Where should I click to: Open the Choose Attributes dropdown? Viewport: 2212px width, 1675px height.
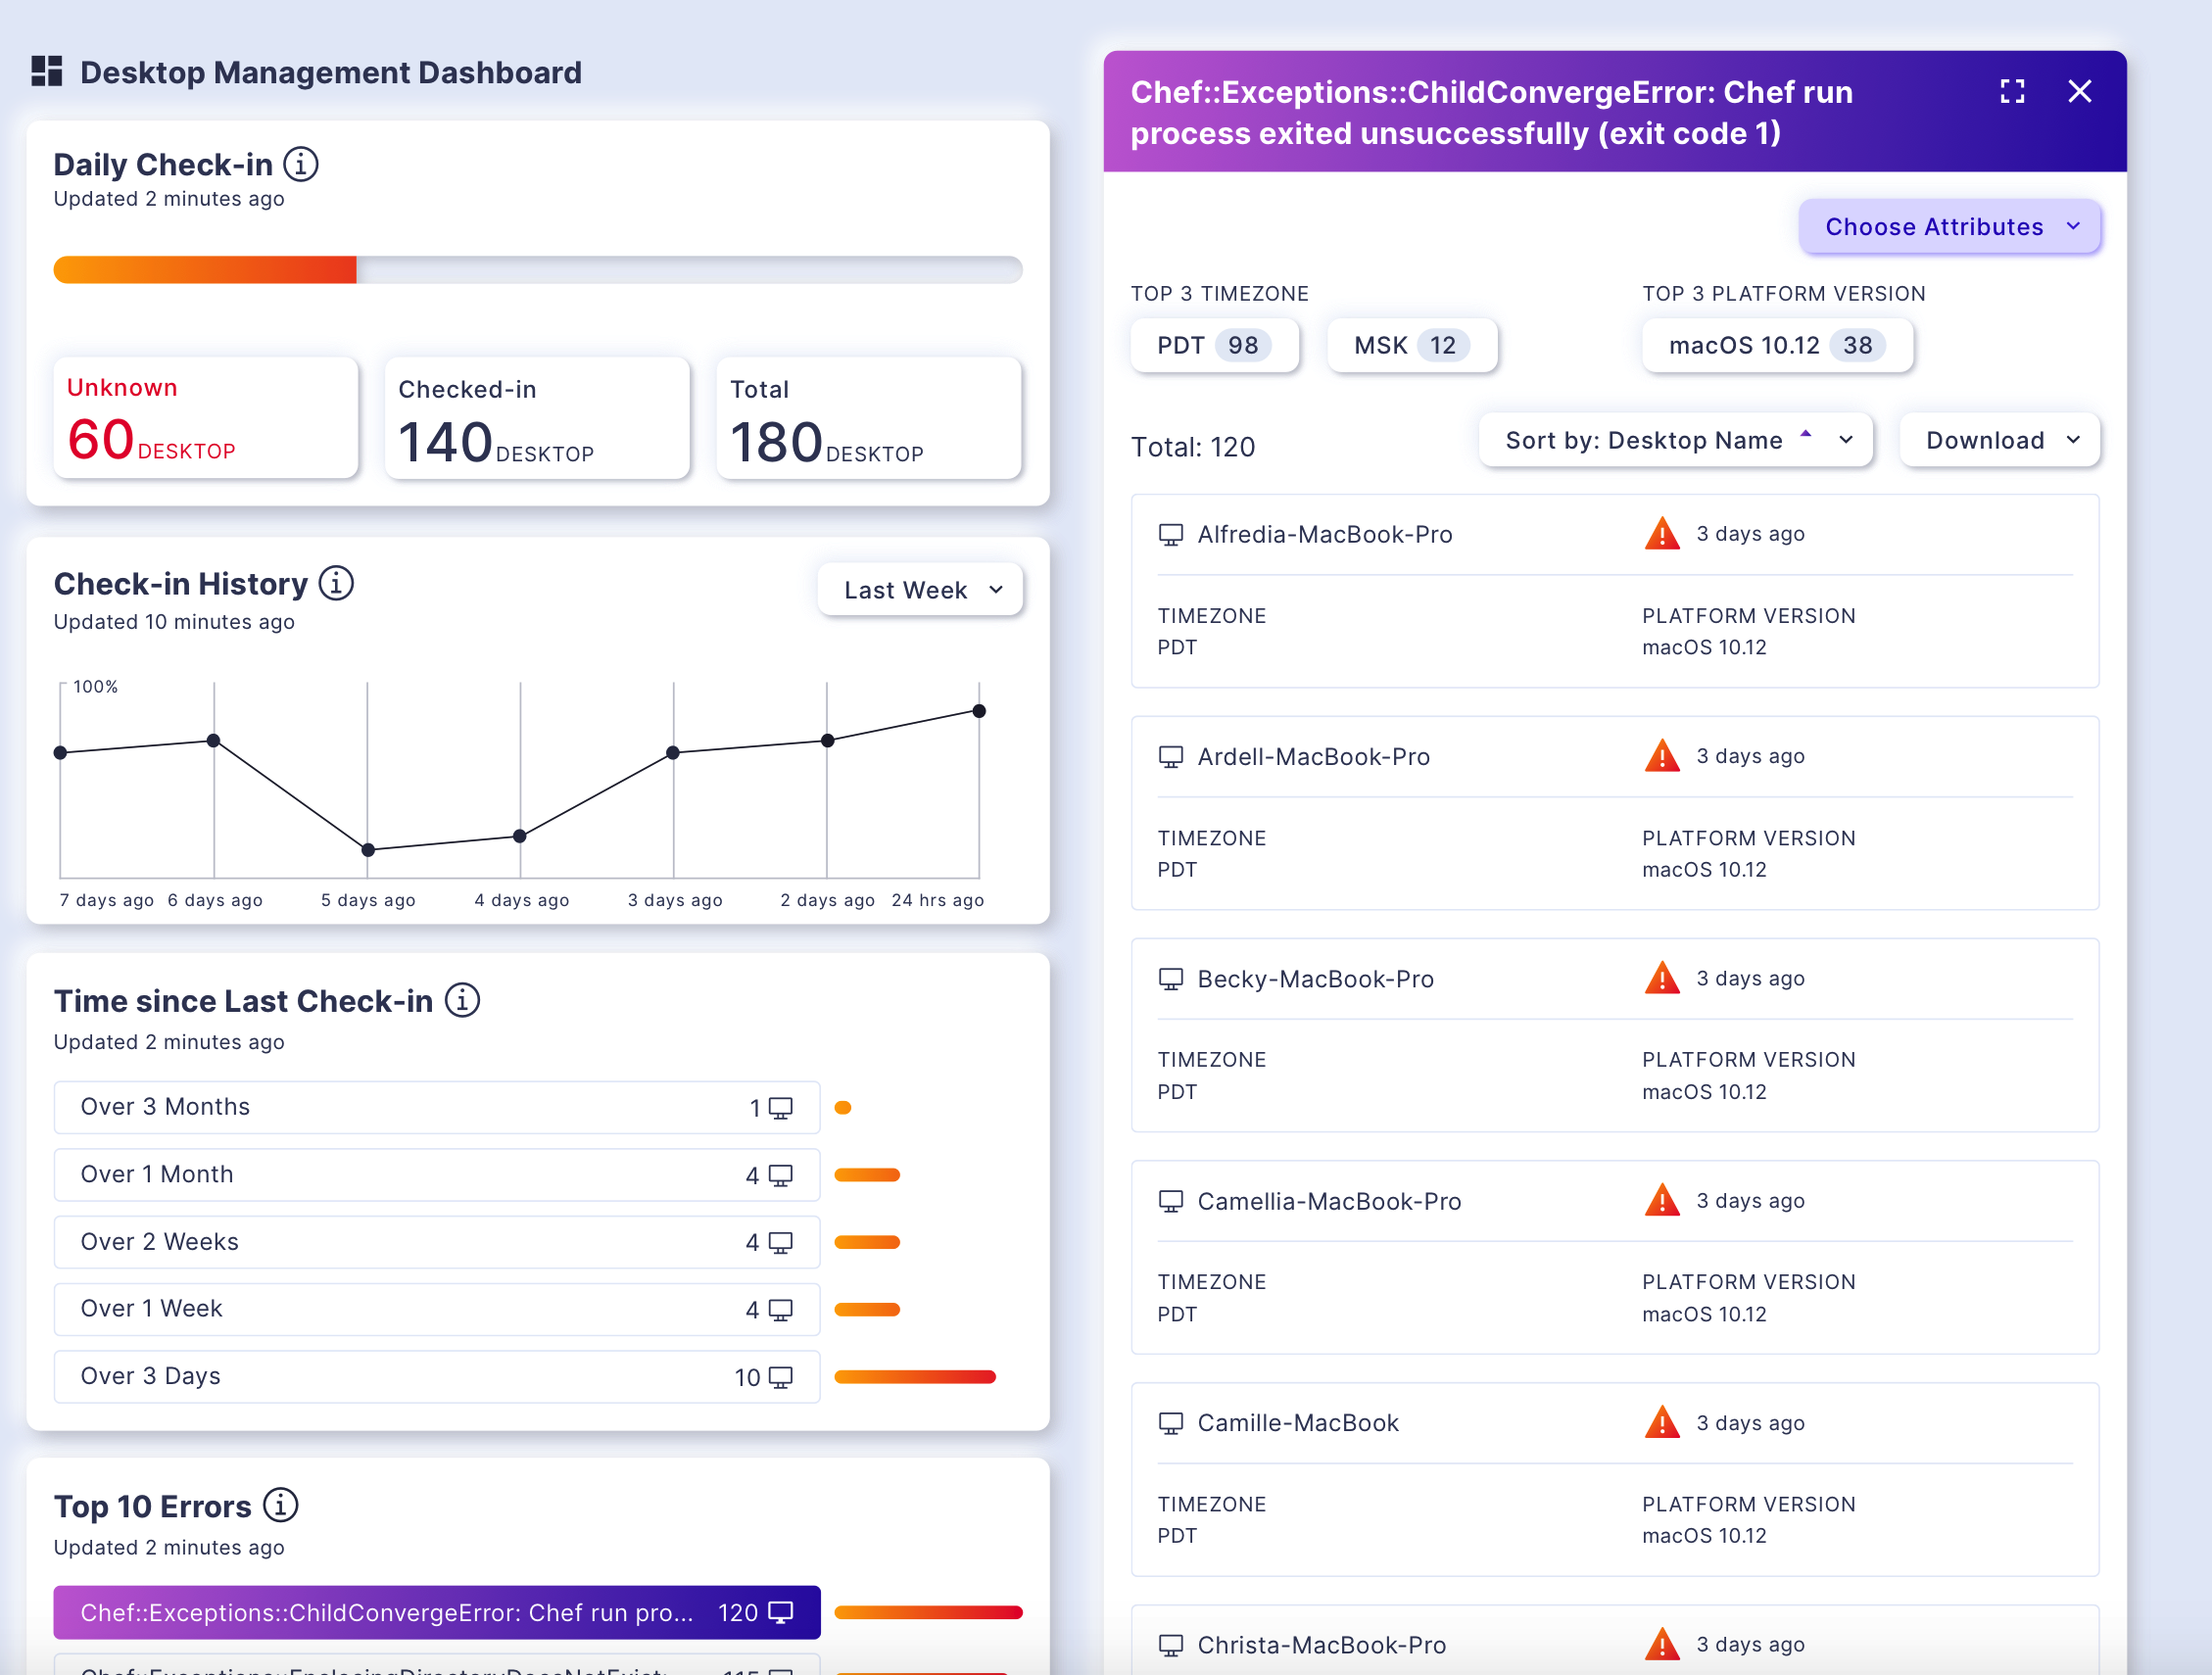click(x=1949, y=227)
